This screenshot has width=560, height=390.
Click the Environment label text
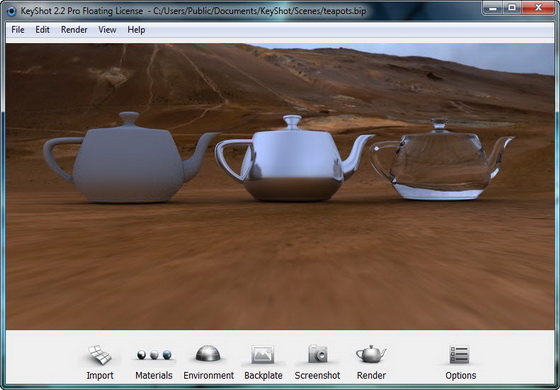[209, 375]
